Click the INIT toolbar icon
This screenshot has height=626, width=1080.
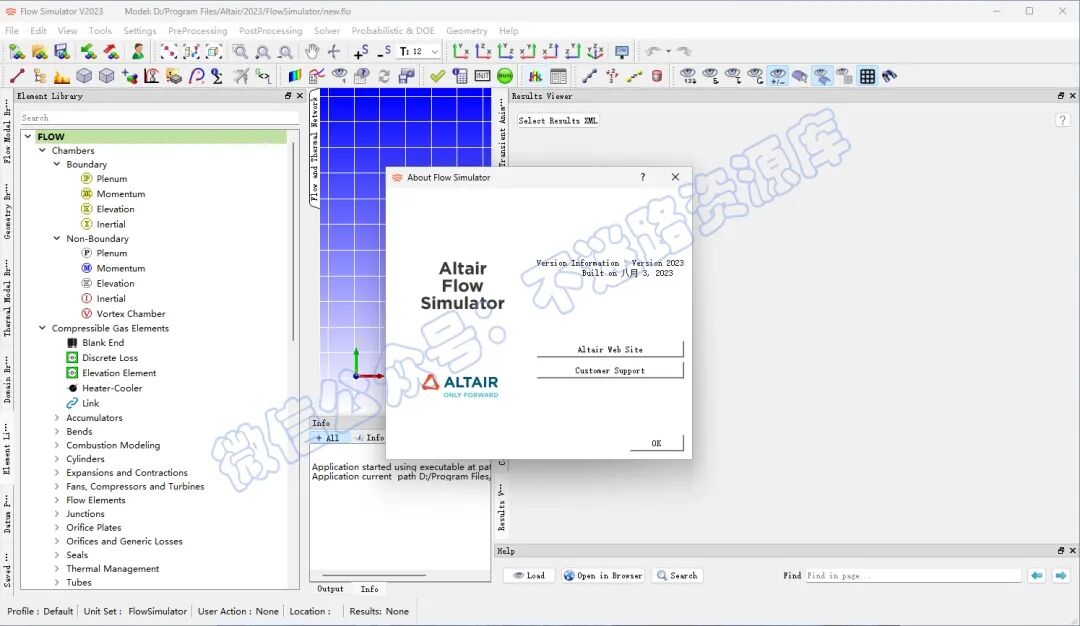[482, 76]
